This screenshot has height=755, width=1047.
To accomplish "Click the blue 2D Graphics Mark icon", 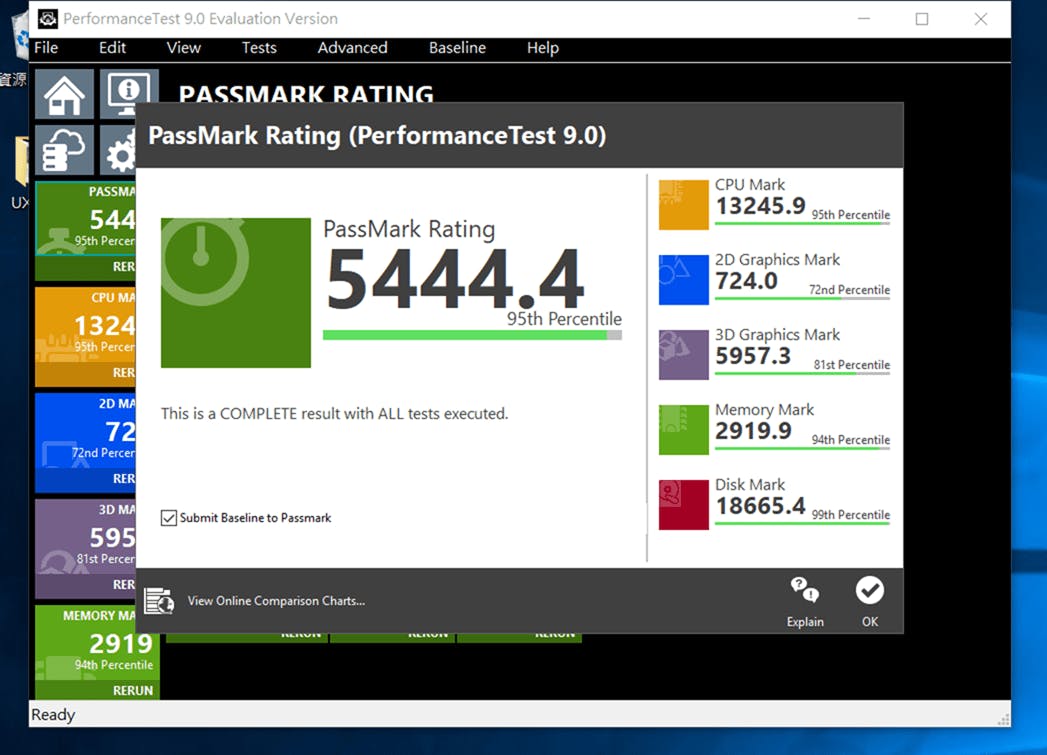I will click(684, 280).
